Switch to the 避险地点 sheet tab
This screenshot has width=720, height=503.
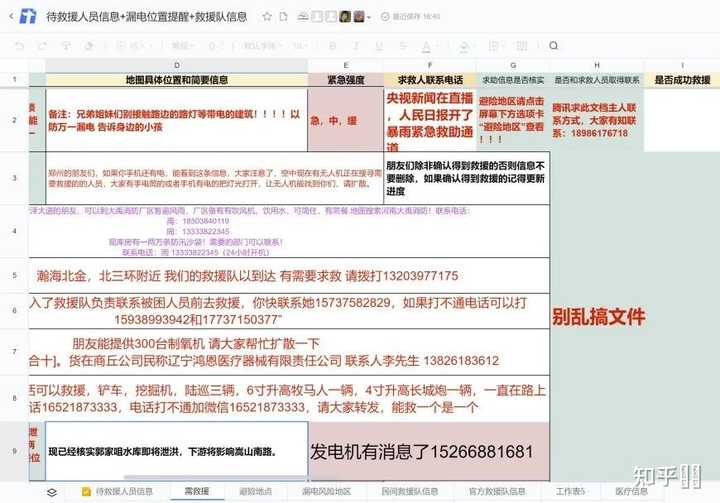pos(256,492)
